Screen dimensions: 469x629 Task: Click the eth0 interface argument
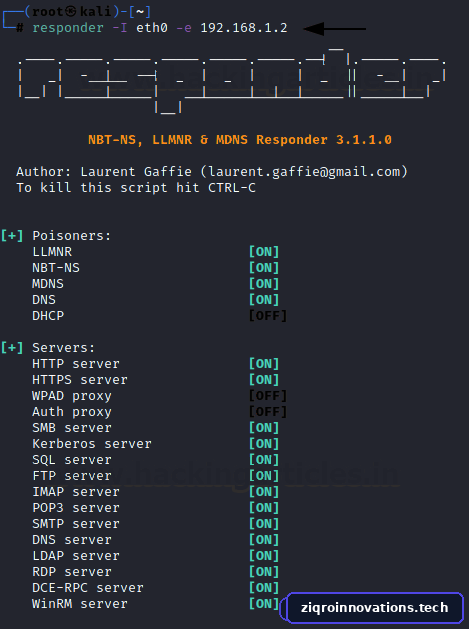pos(152,28)
